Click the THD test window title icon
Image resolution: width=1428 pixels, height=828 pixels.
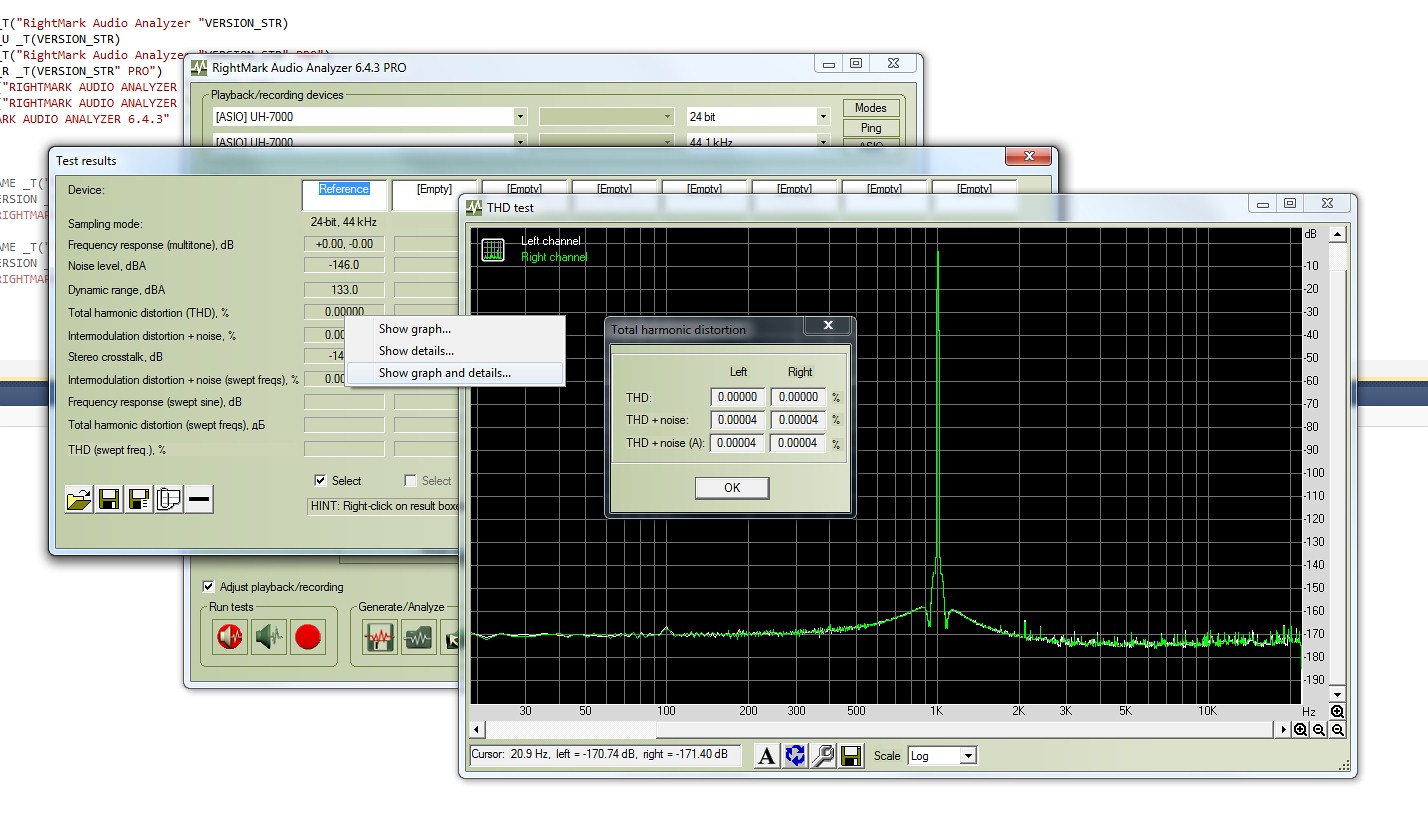[x=475, y=207]
